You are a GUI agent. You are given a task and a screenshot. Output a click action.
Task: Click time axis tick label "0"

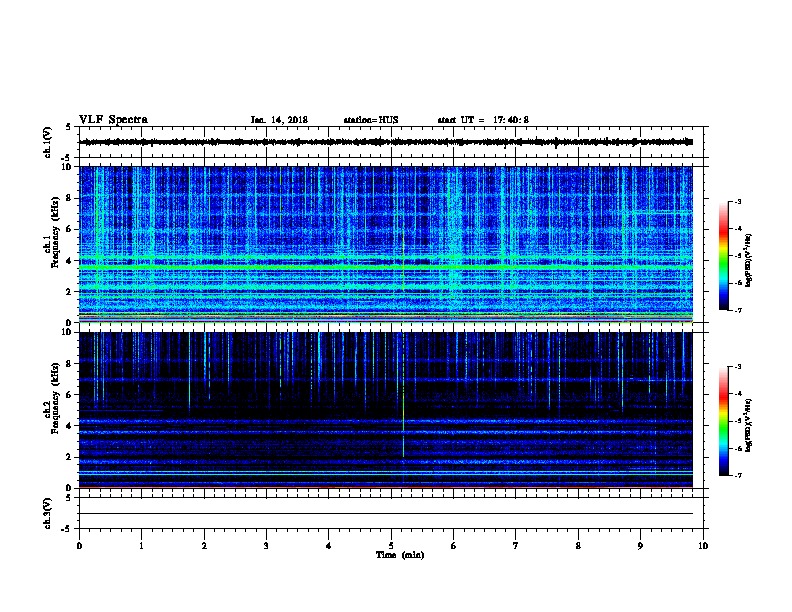[x=79, y=546]
